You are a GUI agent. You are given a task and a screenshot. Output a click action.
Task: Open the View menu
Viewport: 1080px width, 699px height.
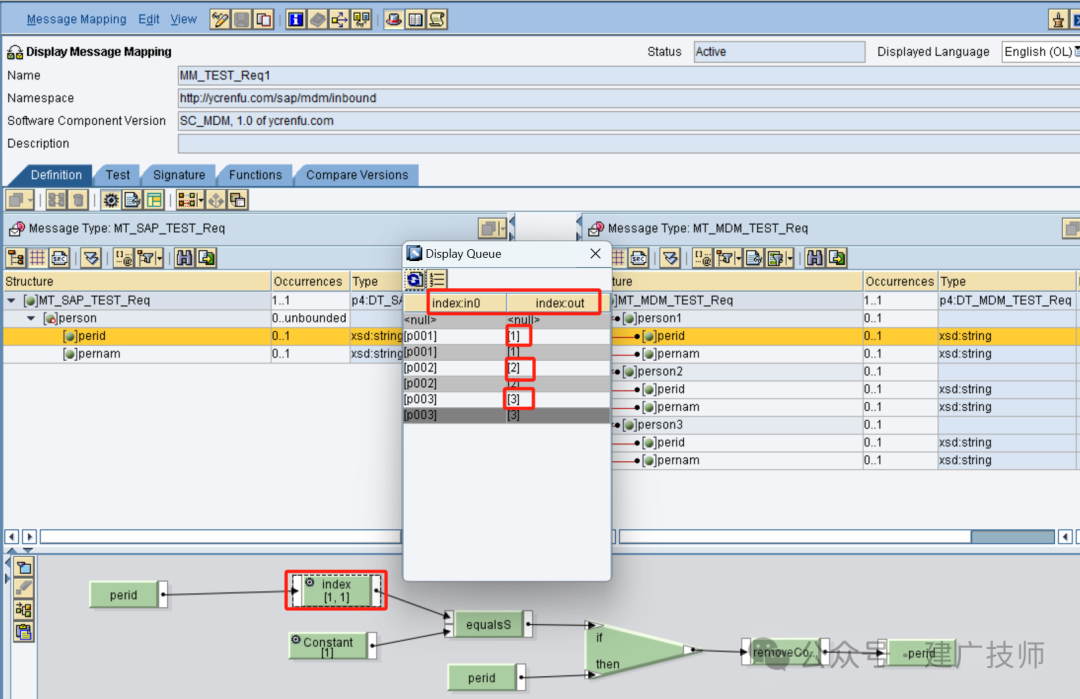183,19
